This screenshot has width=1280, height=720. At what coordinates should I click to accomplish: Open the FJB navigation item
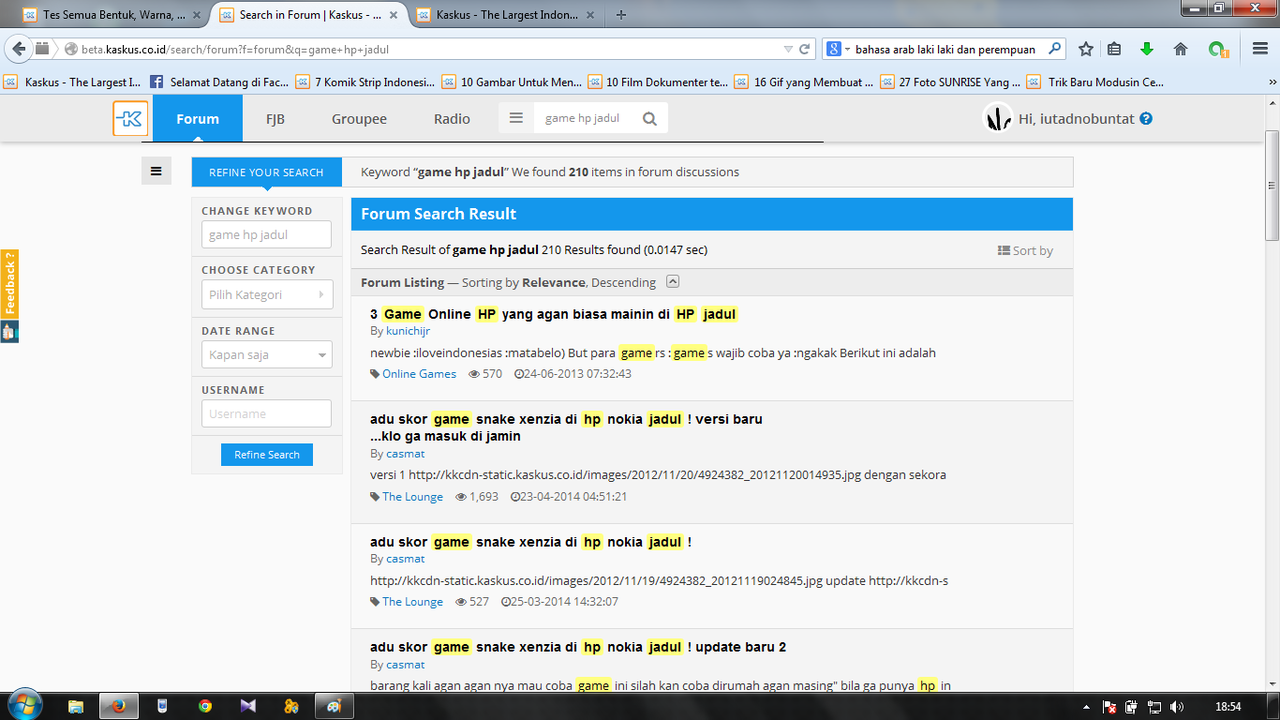275,118
